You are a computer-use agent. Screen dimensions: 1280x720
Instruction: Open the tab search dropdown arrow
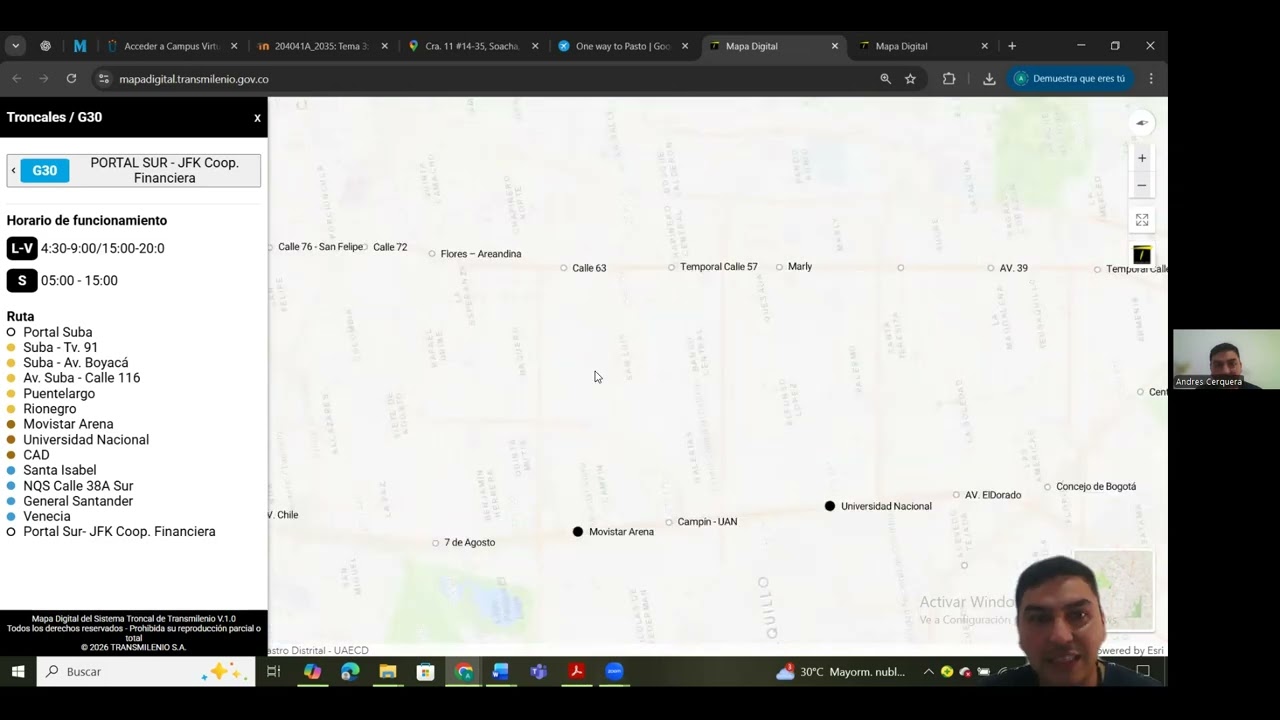coord(15,46)
